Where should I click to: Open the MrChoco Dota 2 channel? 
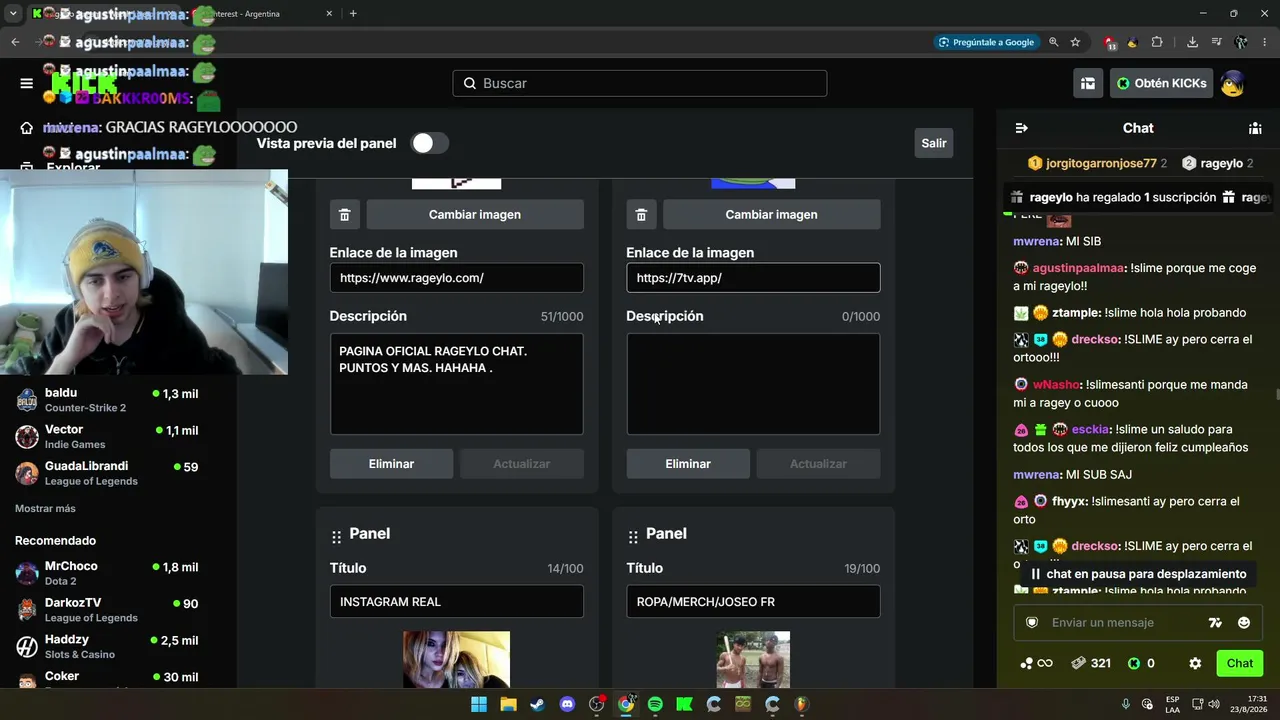(118, 573)
